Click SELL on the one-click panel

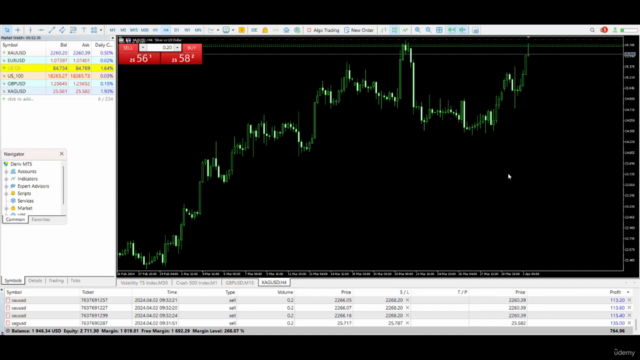(128, 48)
